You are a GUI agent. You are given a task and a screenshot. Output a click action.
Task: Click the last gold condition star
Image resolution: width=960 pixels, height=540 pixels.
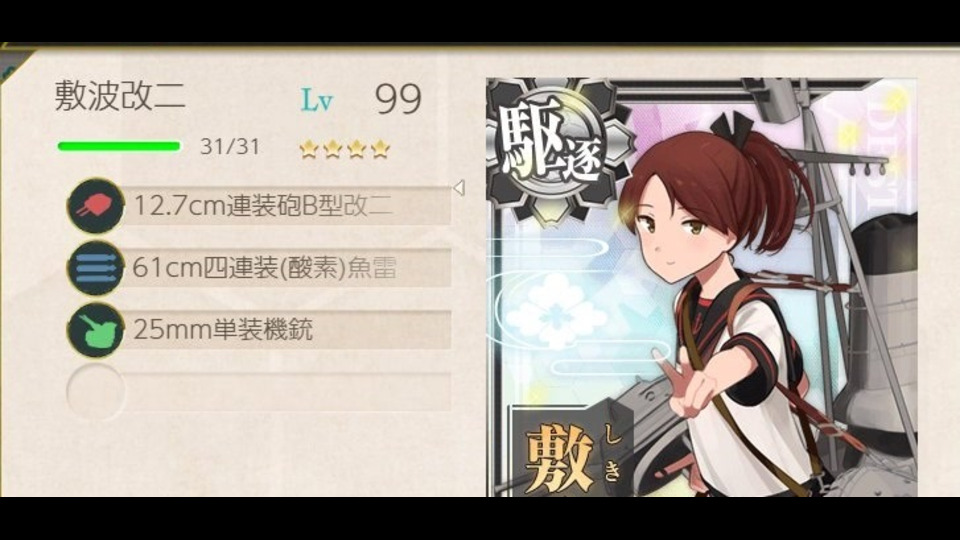380,149
